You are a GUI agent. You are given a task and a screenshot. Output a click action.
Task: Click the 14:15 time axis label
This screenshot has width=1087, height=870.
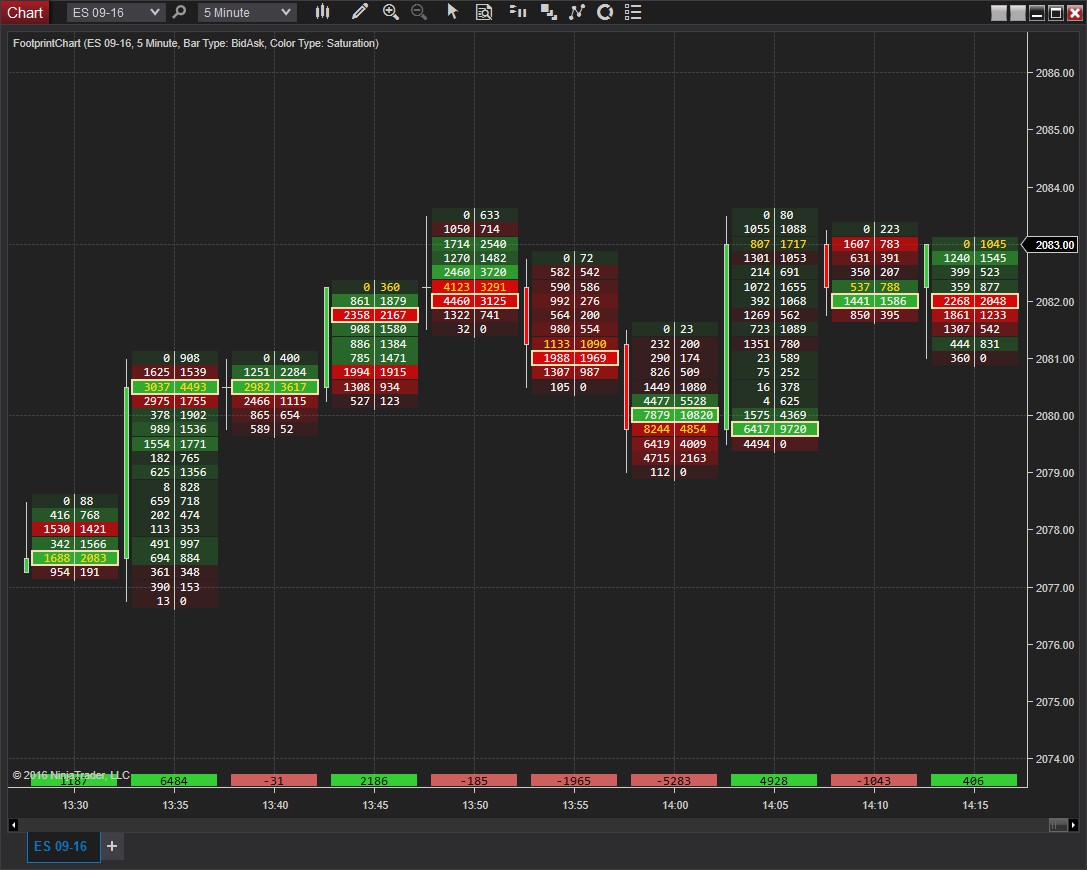(x=975, y=805)
